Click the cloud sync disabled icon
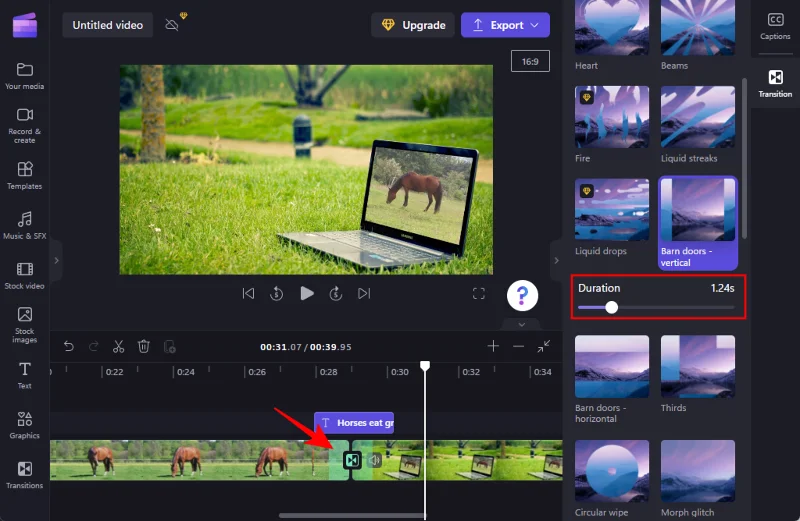Screen dimensions: 800x521 tap(172, 24)
